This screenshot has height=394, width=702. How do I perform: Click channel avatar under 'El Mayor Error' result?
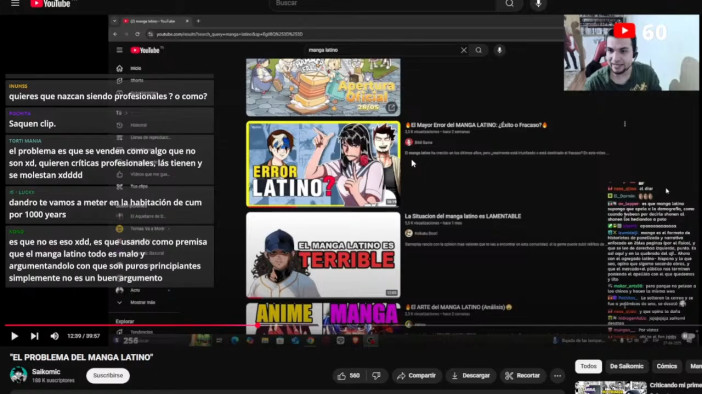(x=409, y=142)
